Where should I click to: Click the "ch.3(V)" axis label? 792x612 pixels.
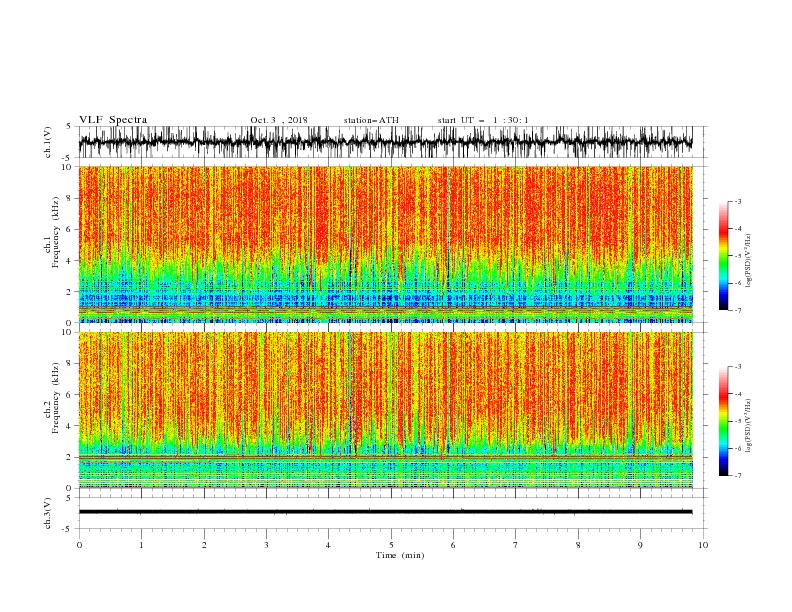pos(48,513)
